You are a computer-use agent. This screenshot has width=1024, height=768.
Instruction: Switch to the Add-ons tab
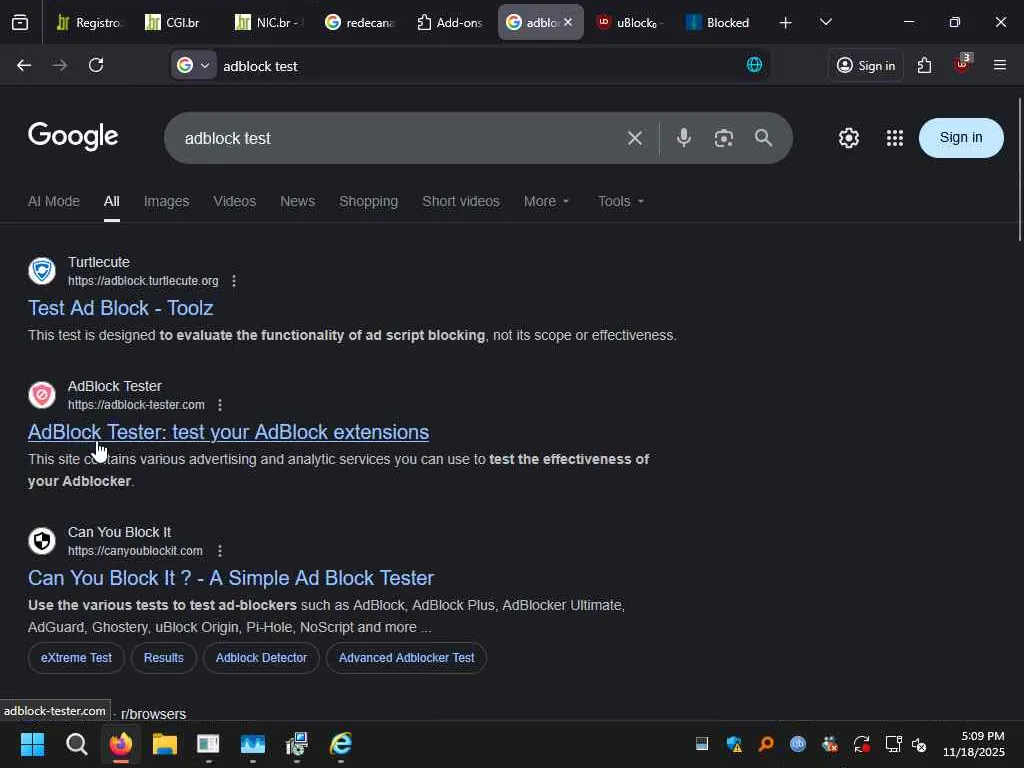click(x=450, y=22)
